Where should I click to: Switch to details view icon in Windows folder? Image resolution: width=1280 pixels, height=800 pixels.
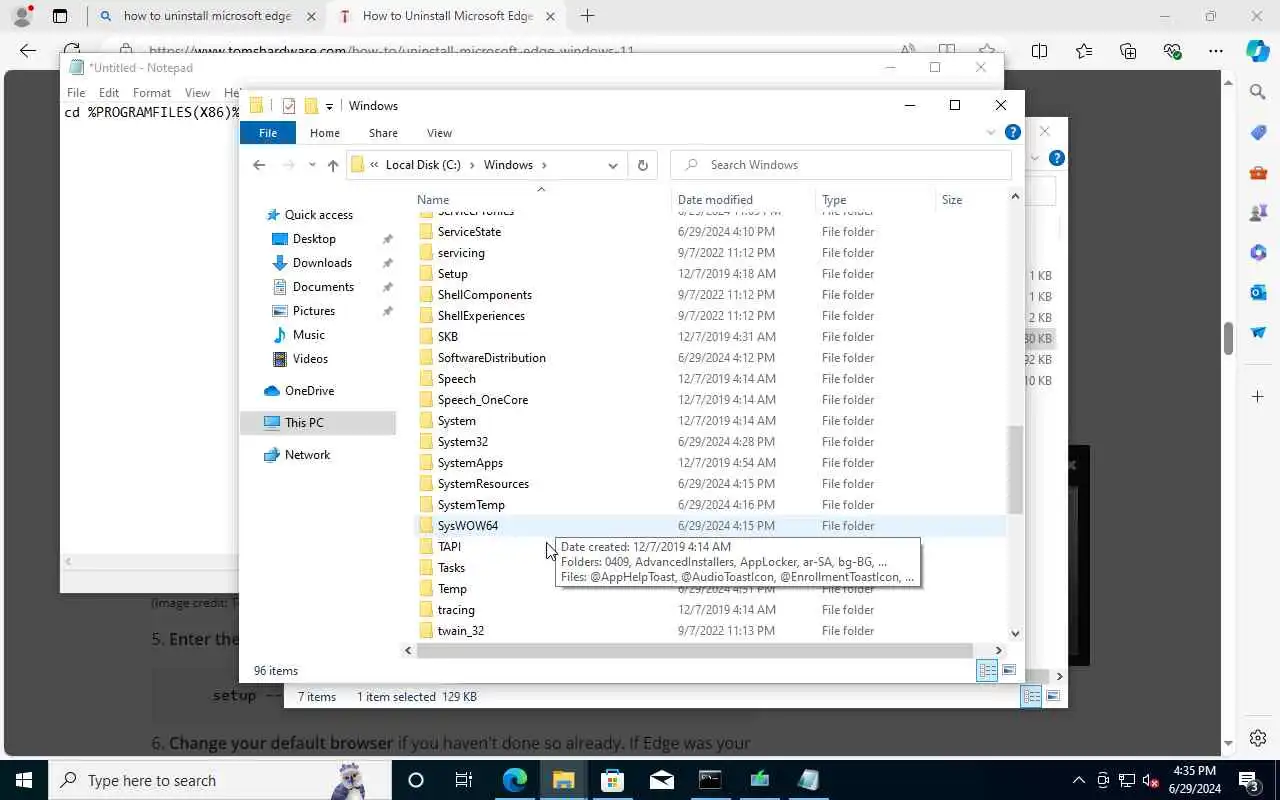(x=987, y=671)
